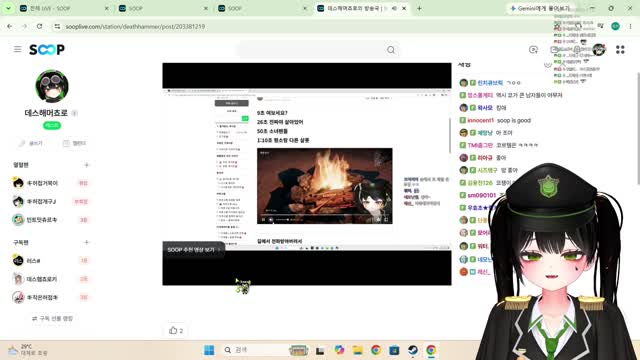Click the 구독 선물 랭킹 button

[x=52, y=318]
